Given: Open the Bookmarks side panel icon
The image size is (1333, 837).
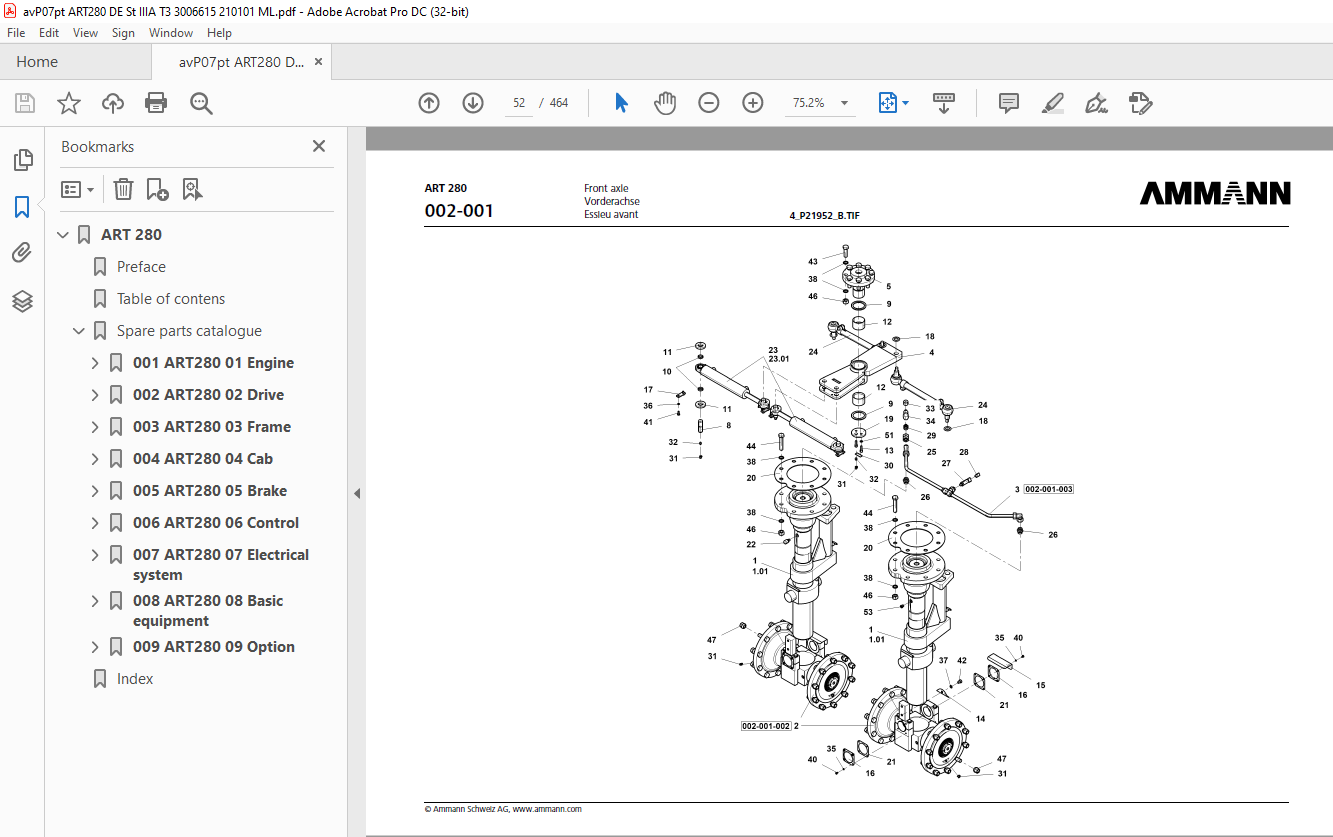Looking at the screenshot, I should (22, 207).
